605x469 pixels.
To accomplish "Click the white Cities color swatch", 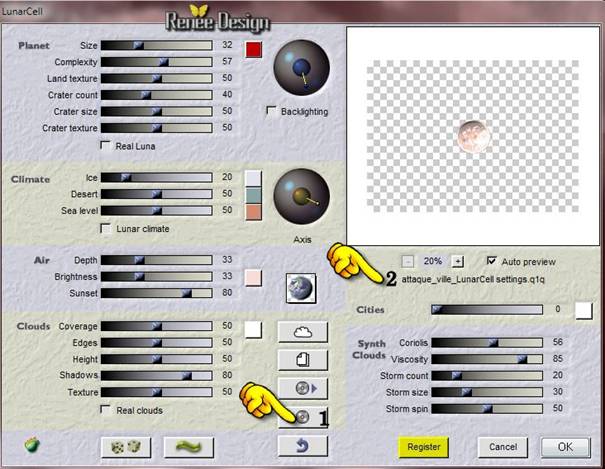I will pyautogui.click(x=584, y=310).
